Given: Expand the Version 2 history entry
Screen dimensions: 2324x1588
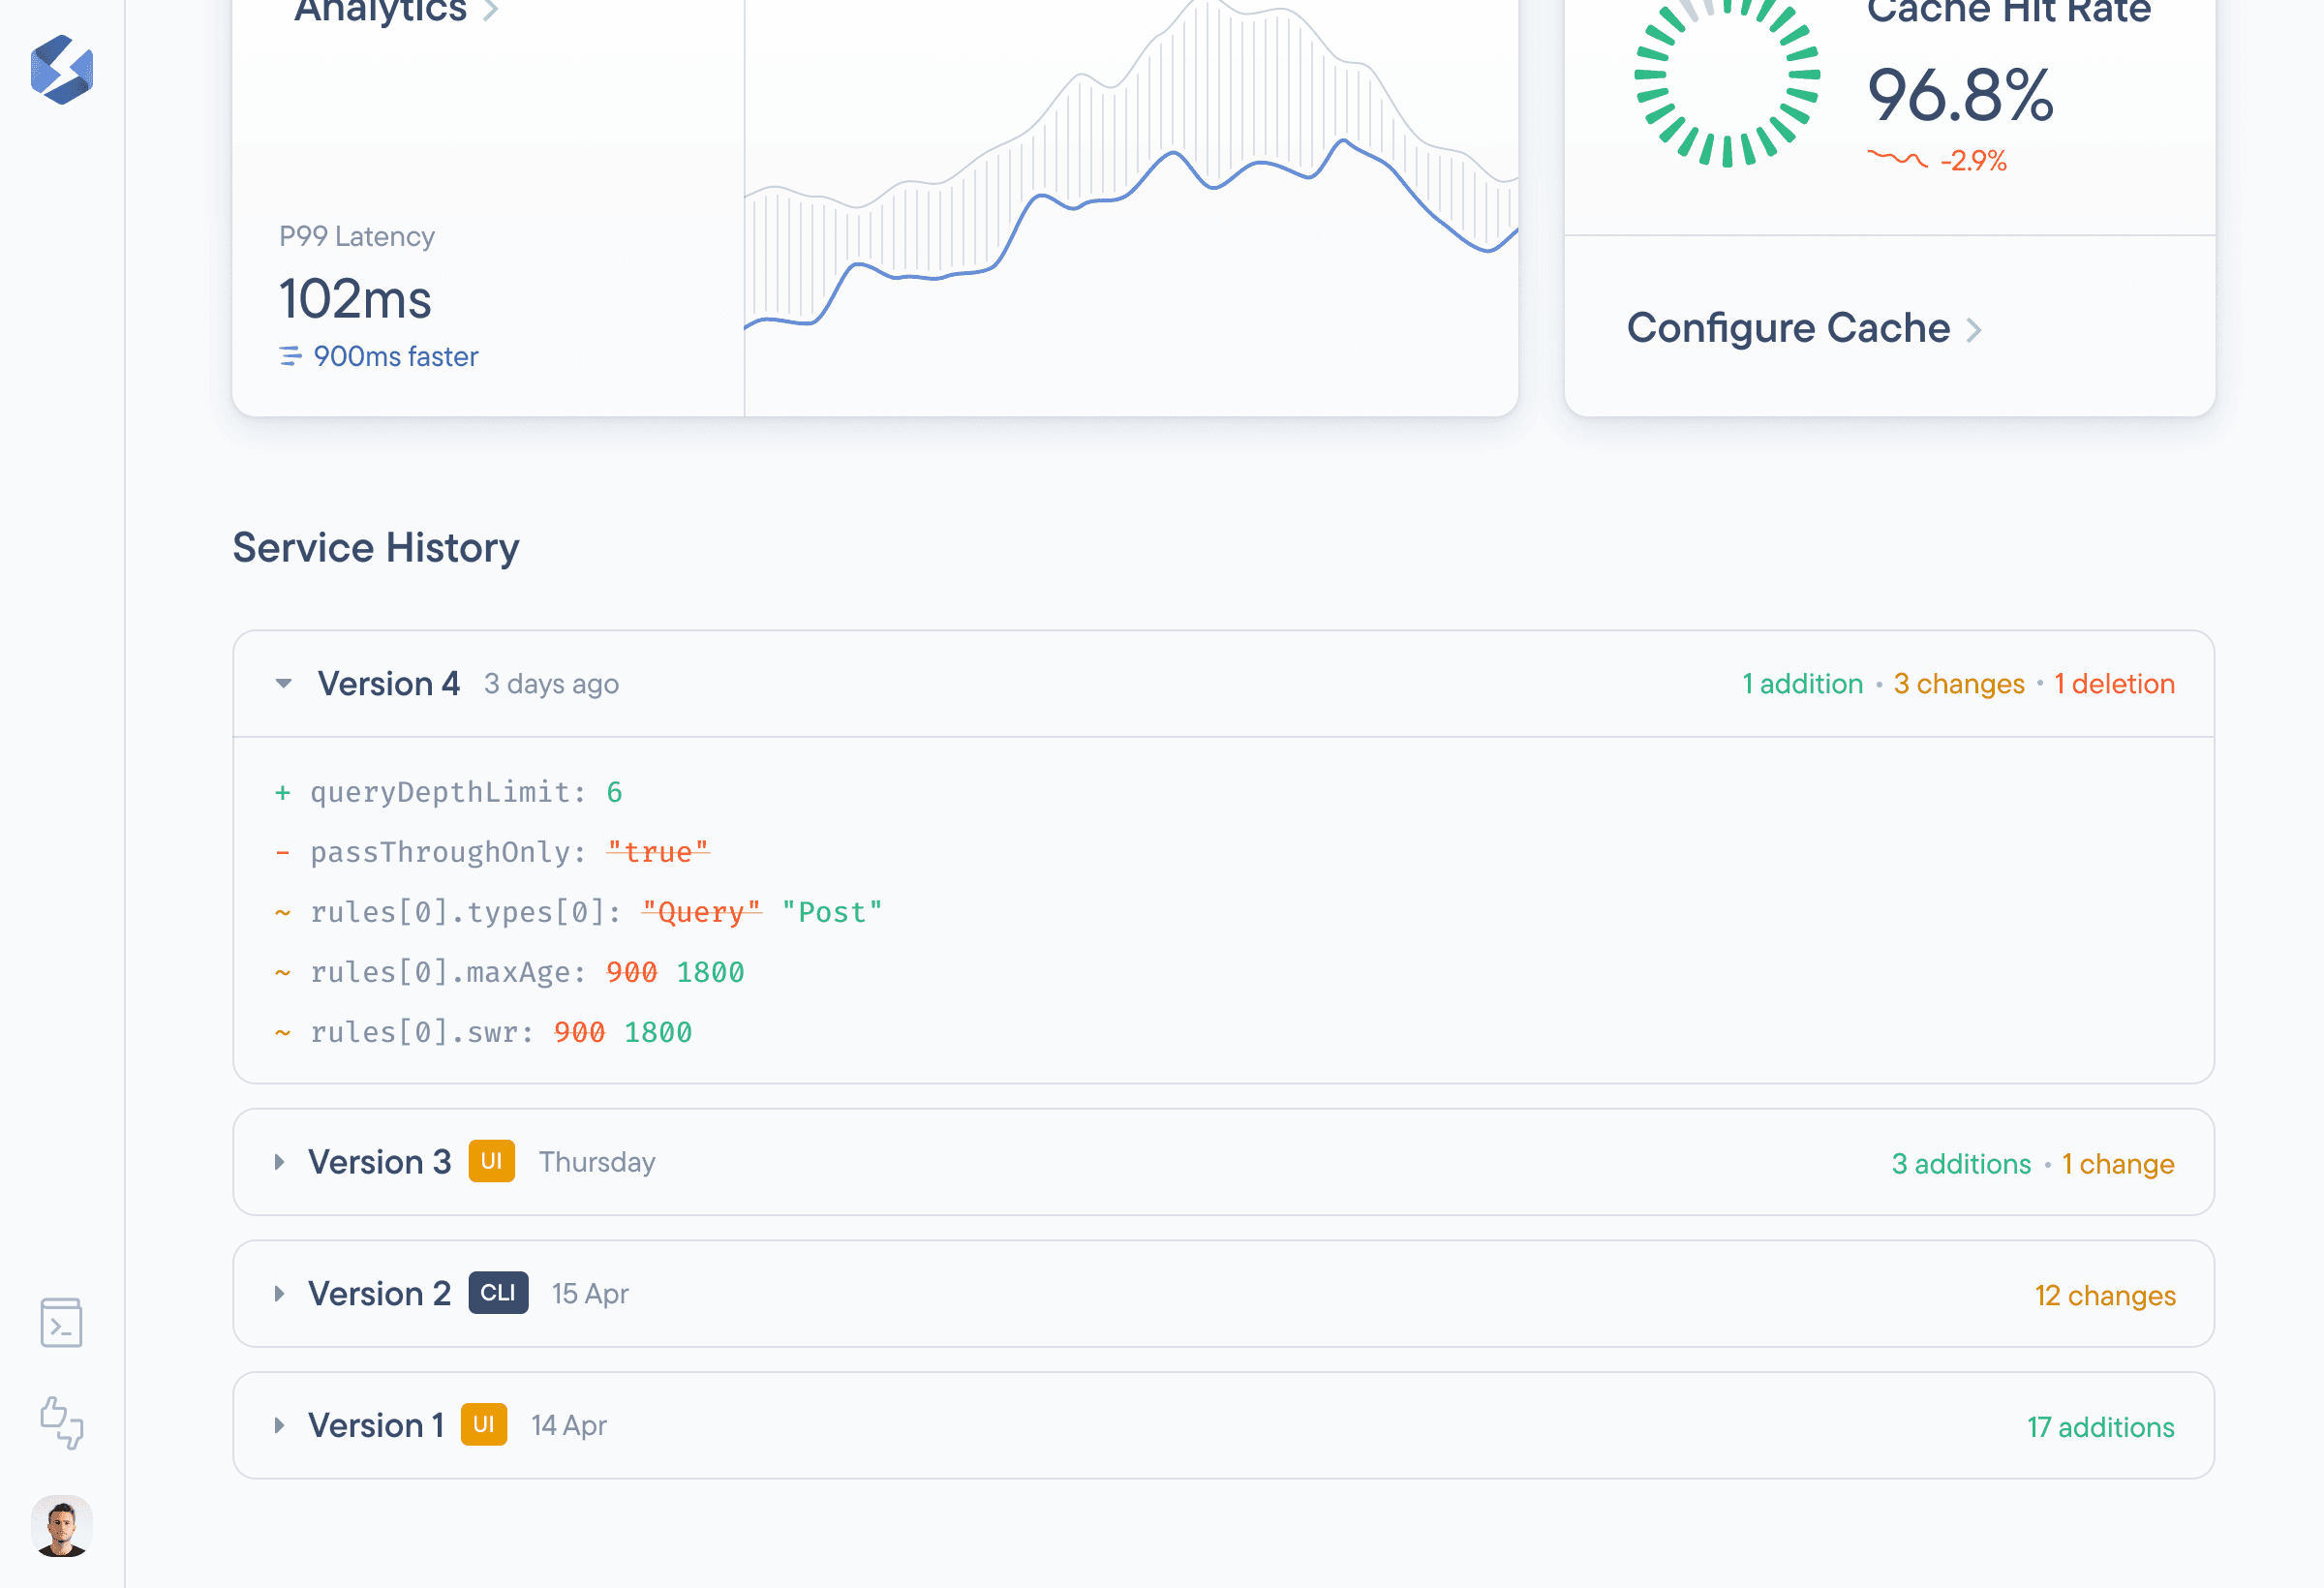Looking at the screenshot, I should click(280, 1294).
